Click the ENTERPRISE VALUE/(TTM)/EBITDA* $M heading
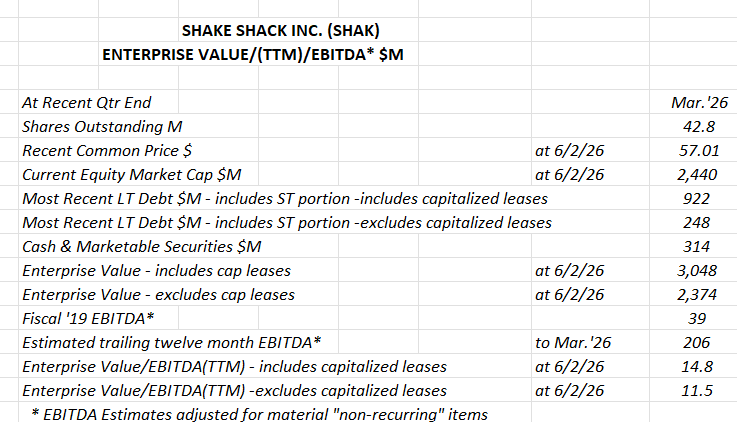 (x=253, y=55)
